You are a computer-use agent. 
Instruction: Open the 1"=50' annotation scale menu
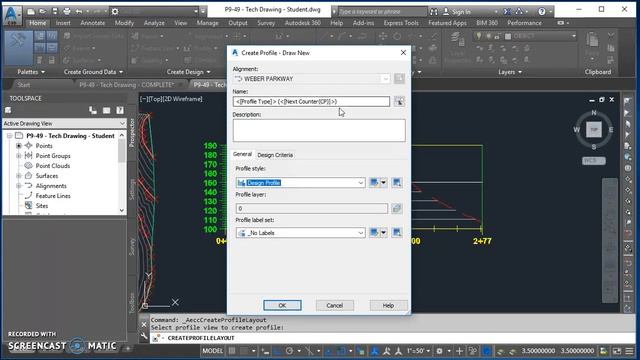click(418, 351)
